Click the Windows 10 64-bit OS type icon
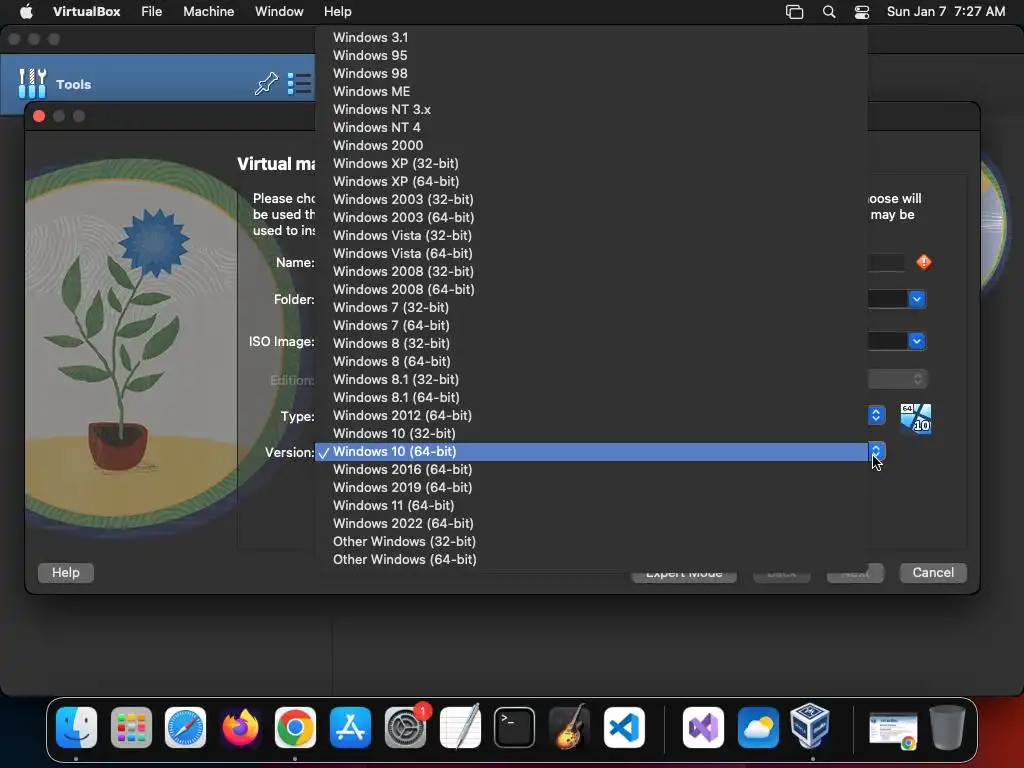This screenshot has height=768, width=1024. pos(916,419)
